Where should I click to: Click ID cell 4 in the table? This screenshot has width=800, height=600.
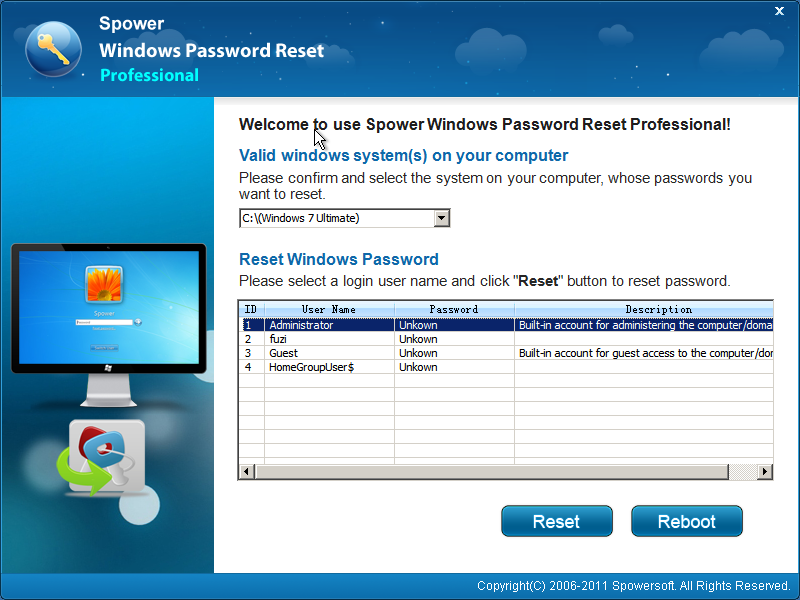click(x=252, y=367)
